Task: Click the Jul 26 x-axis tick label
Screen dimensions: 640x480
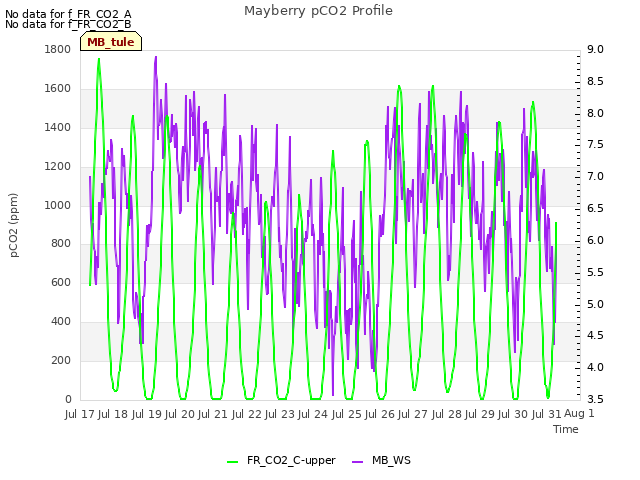Action: click(380, 414)
